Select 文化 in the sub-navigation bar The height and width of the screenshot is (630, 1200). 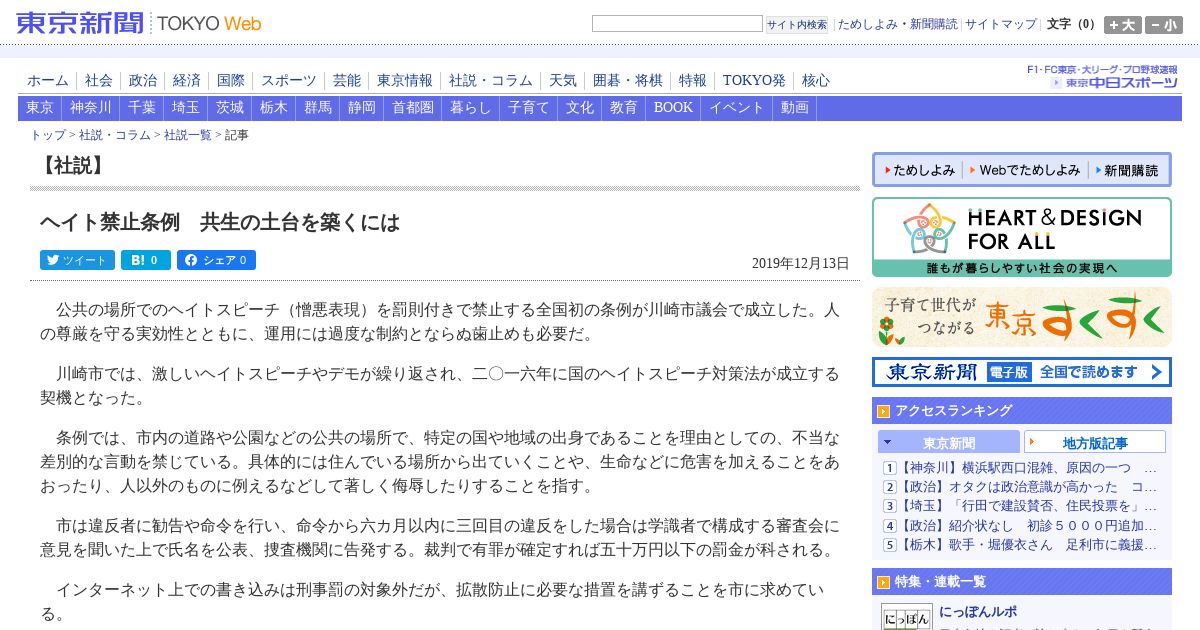tap(580, 108)
